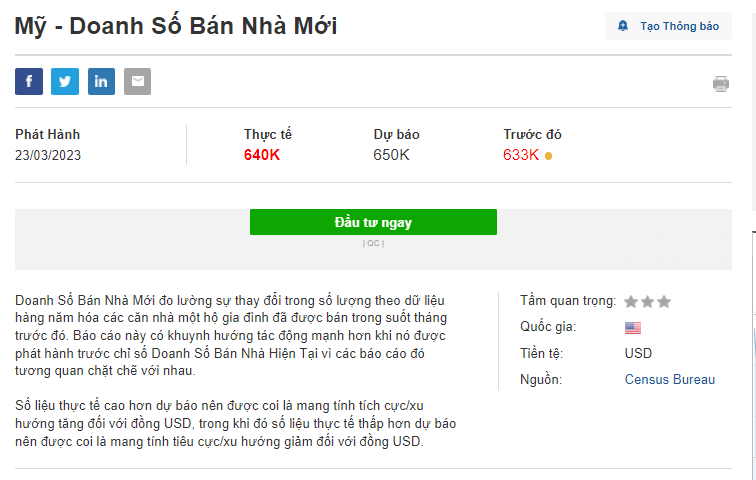Select the previous value 633K
Image resolution: width=756 pixels, height=480 pixels.
tap(521, 155)
